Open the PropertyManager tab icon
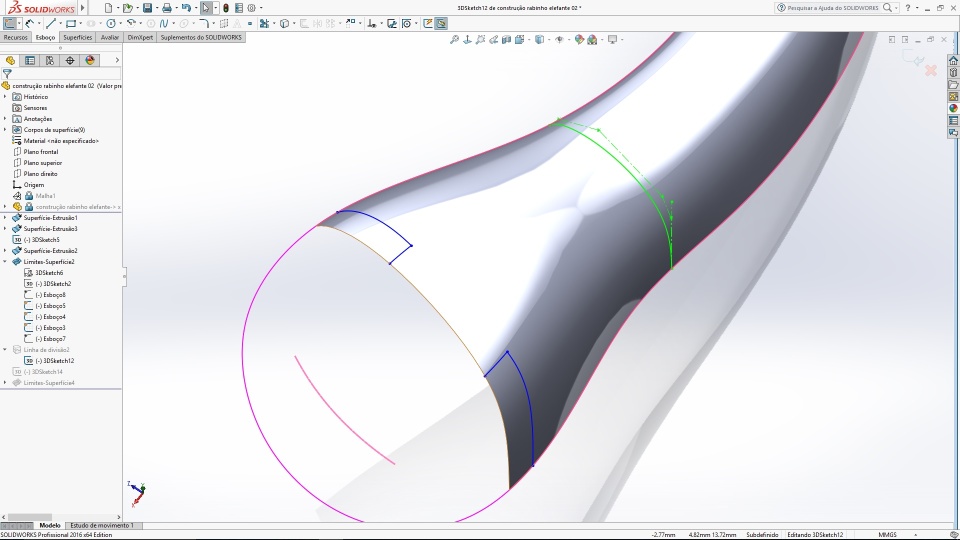Image resolution: width=960 pixels, height=540 pixels. tap(30, 60)
